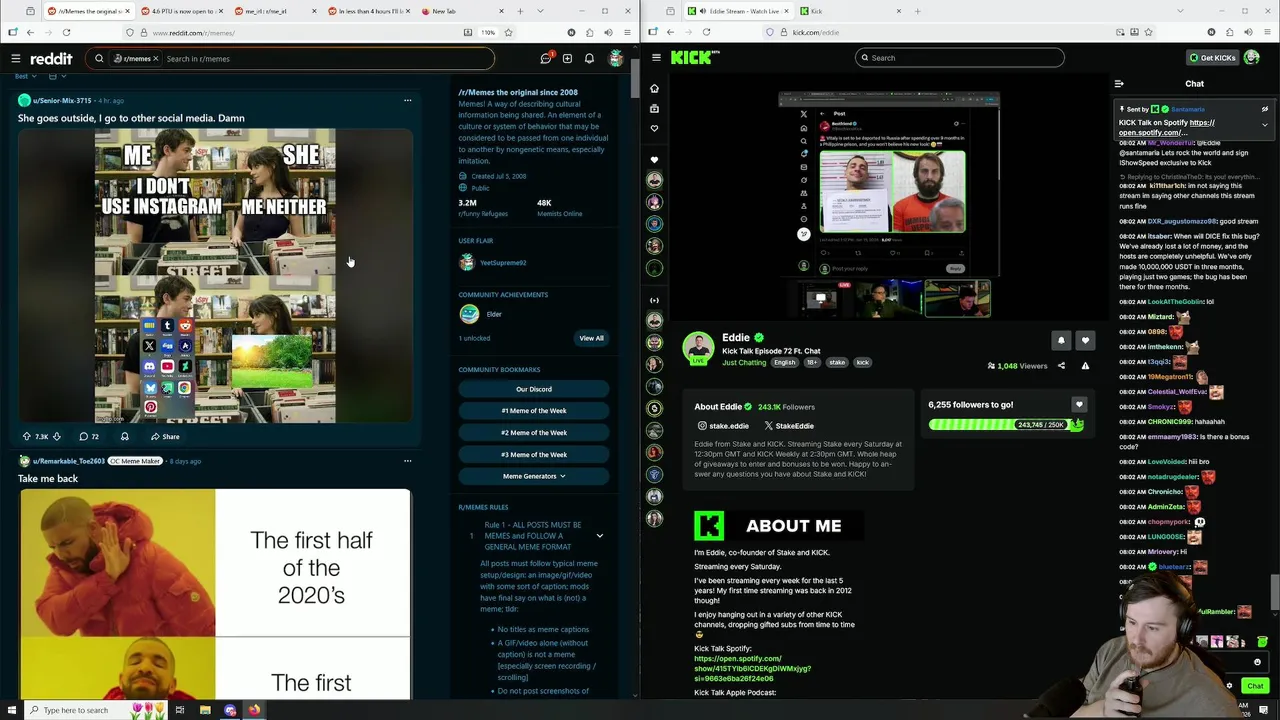Click the 110% zoom indicator
Screen dimensions: 1280x720
coord(488,32)
